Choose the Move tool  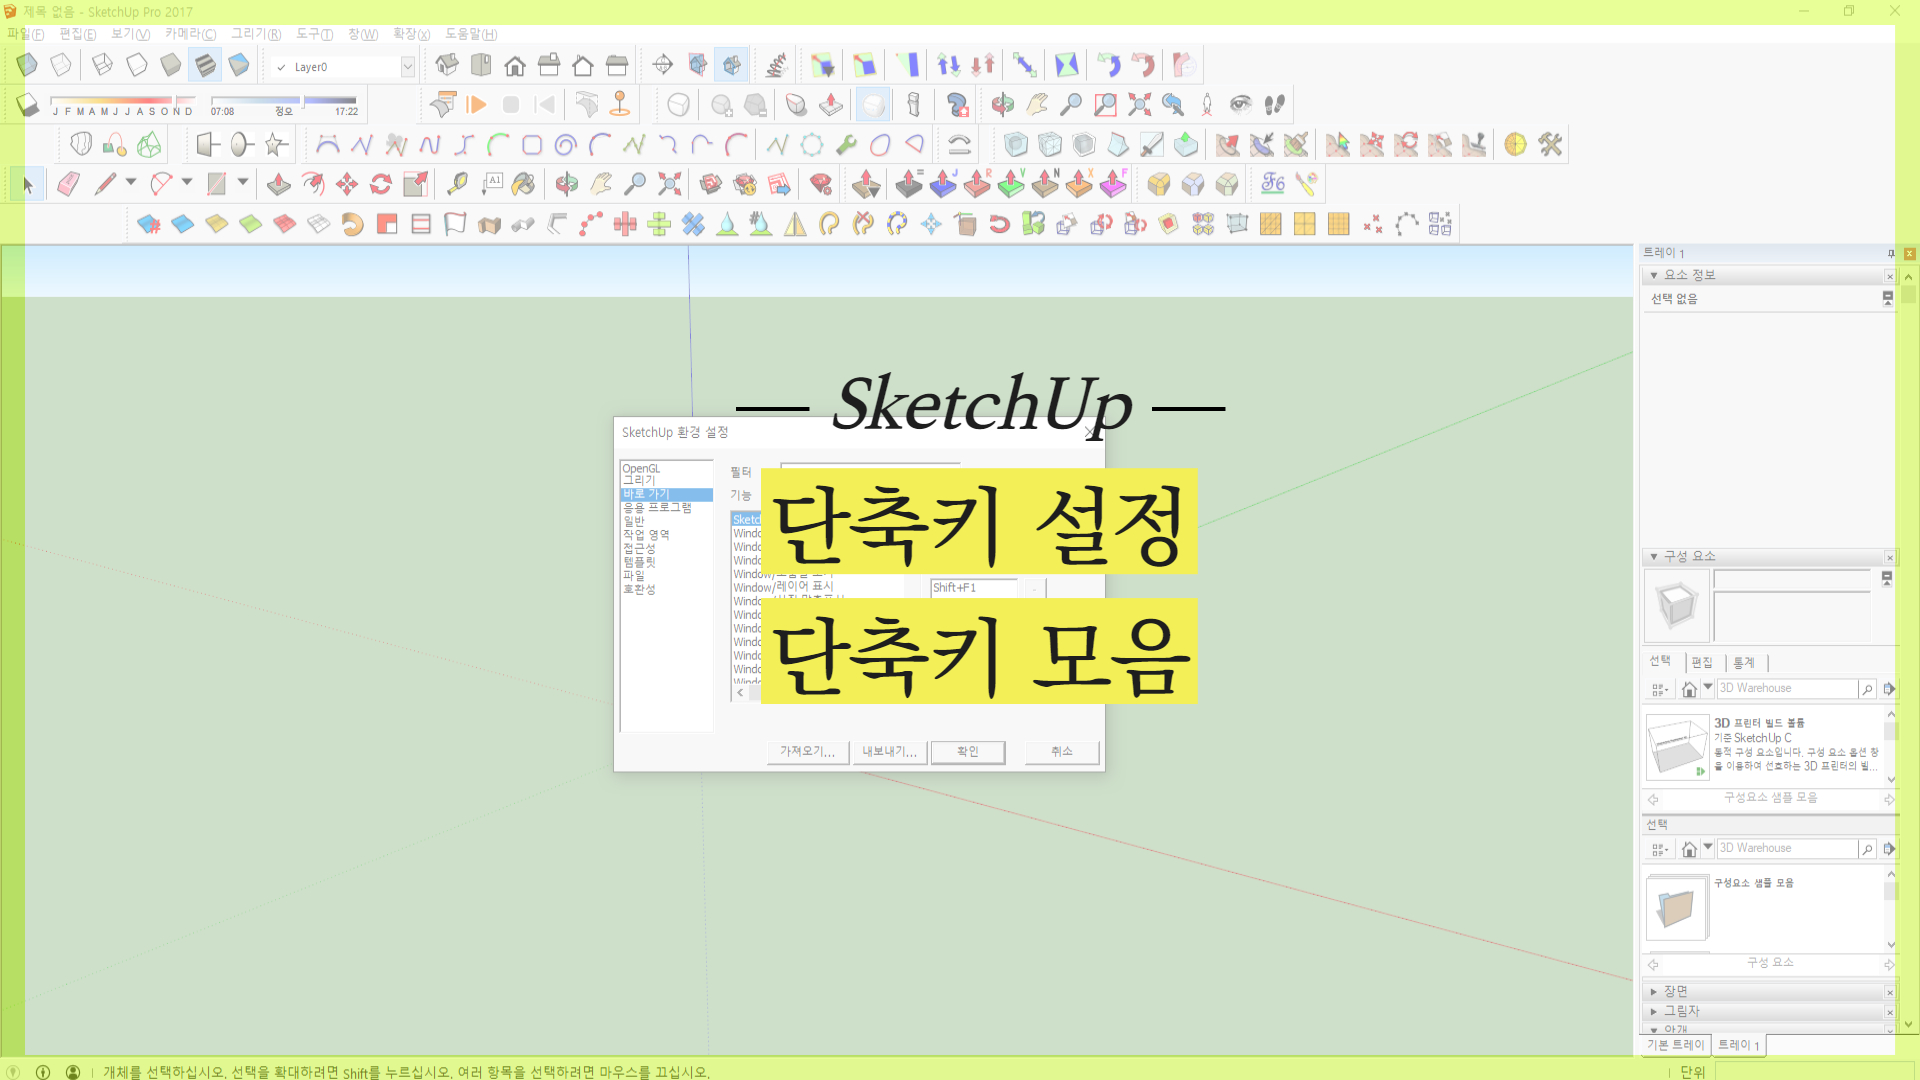coord(347,185)
